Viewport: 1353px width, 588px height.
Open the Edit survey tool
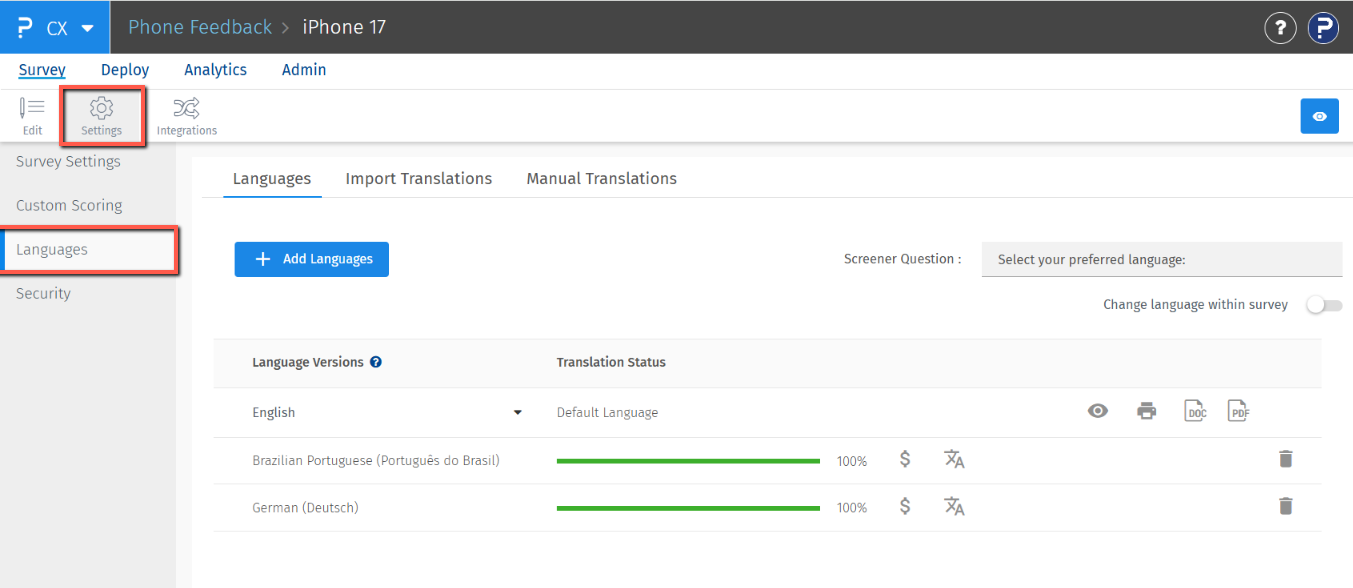point(32,115)
